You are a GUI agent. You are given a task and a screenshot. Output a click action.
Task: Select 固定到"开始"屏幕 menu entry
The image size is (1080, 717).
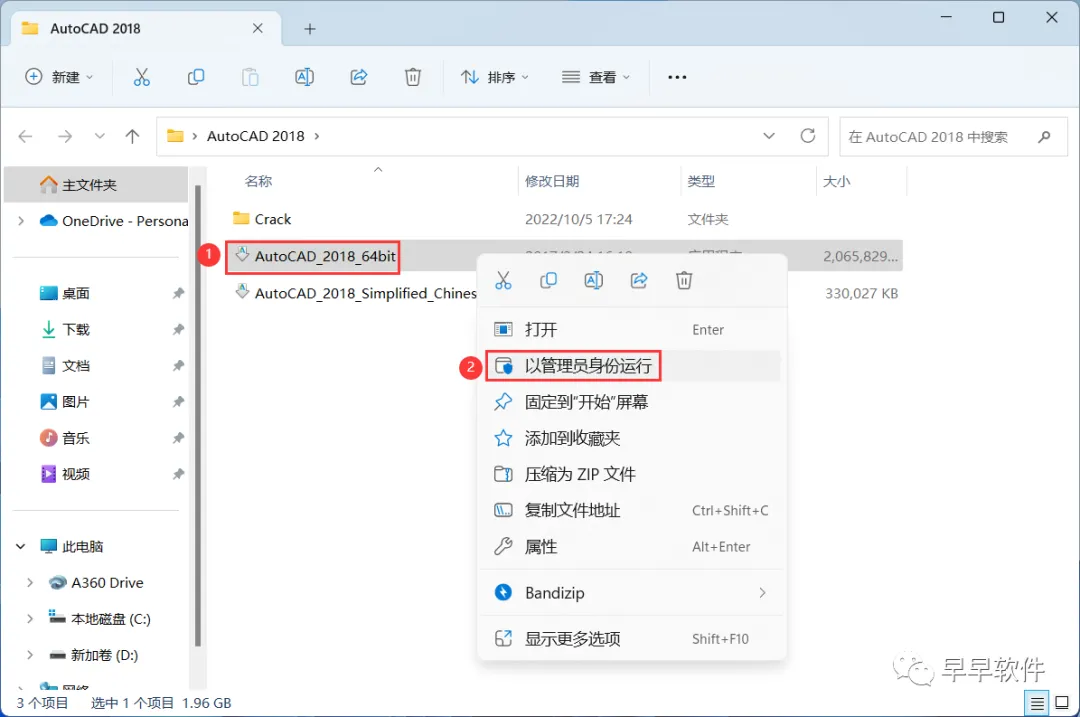pyautogui.click(x=632, y=402)
